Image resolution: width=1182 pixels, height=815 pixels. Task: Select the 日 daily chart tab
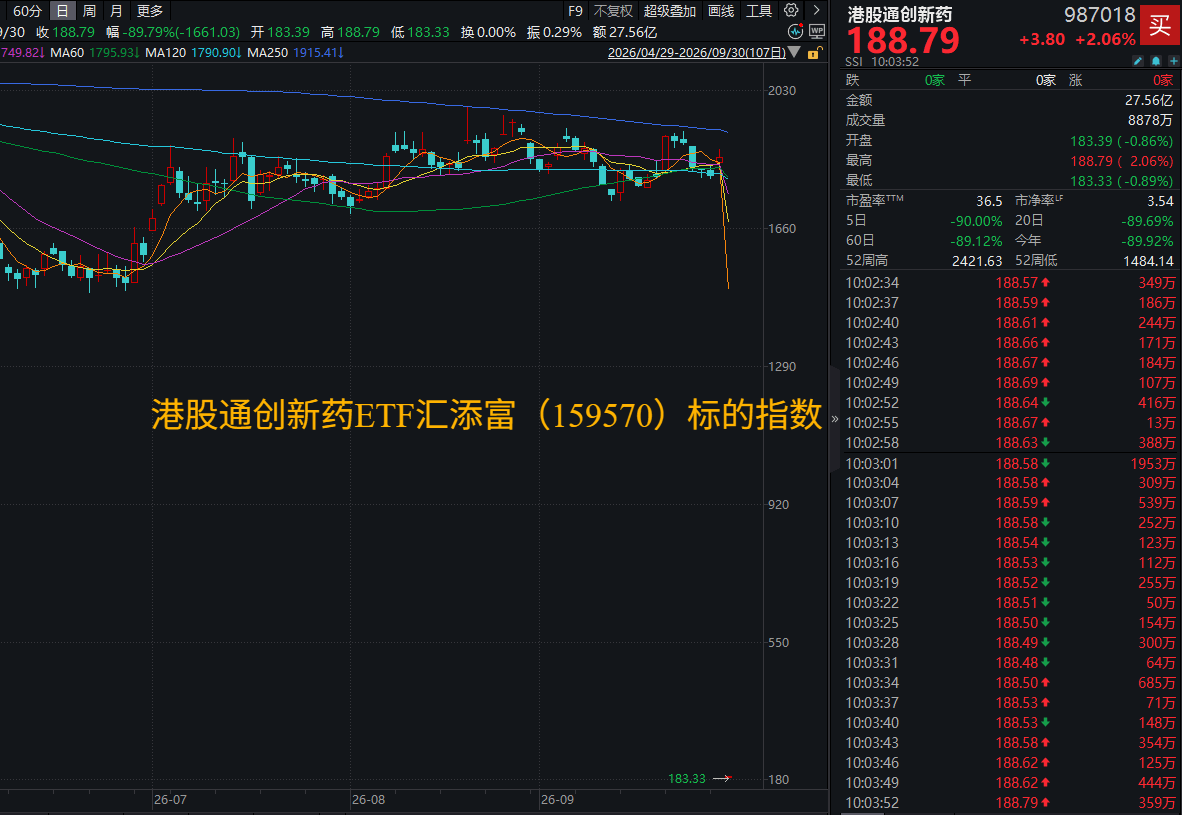pyautogui.click(x=63, y=11)
